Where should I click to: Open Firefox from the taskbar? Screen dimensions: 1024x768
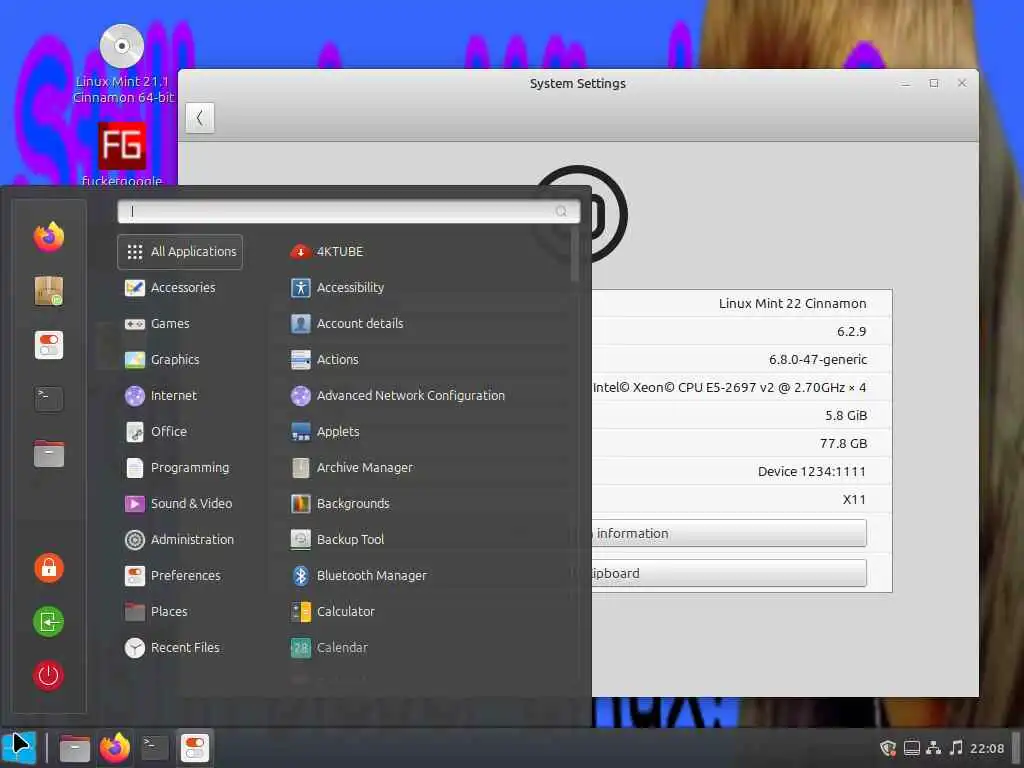pos(115,748)
